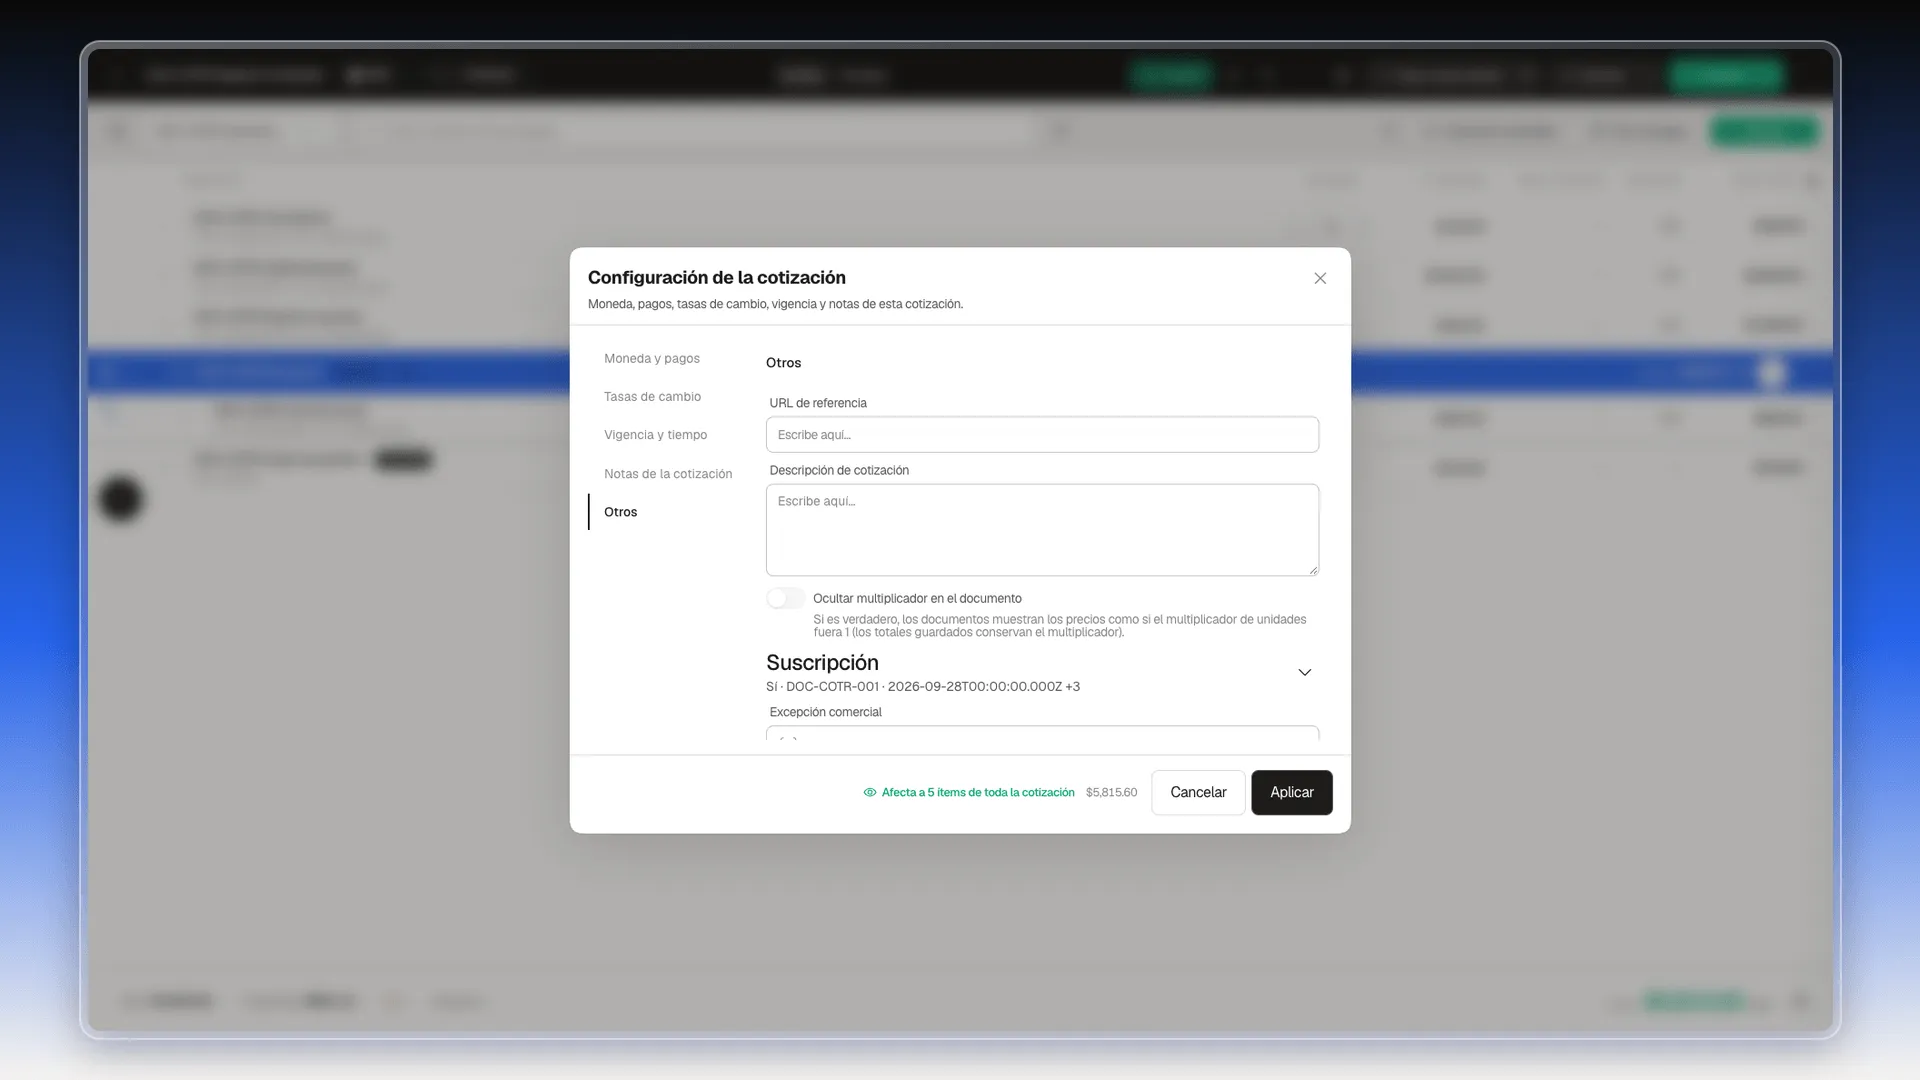Toggle Ocultar multiplicador en el documento

[785, 598]
